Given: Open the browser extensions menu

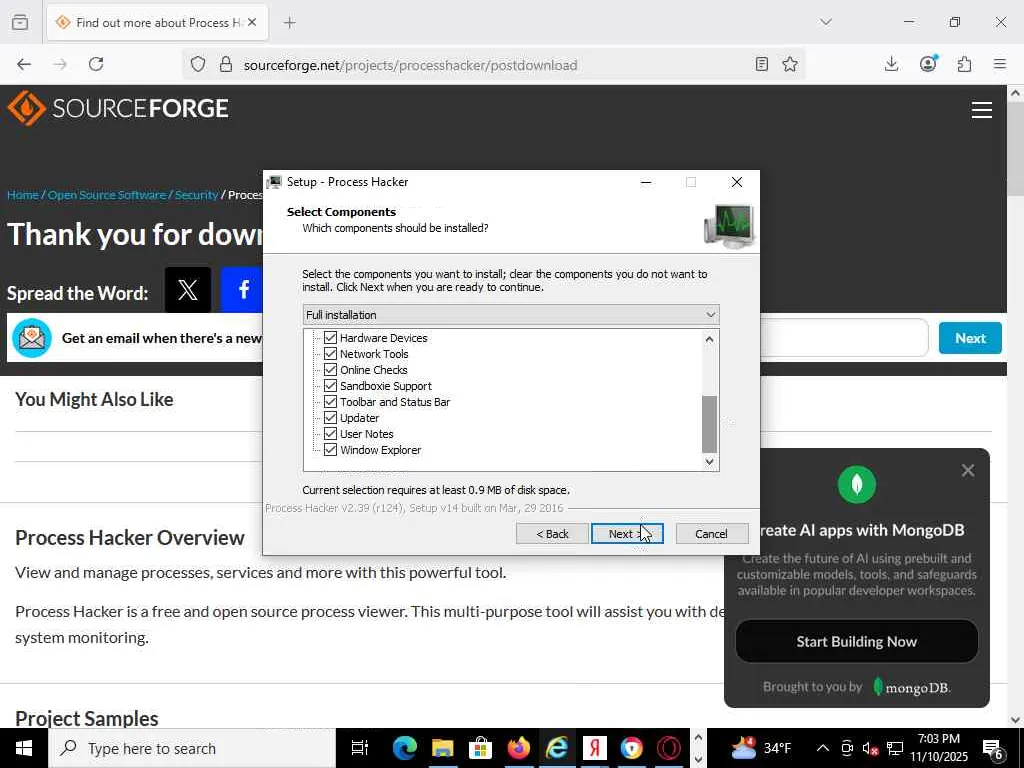Looking at the screenshot, I should point(965,64).
